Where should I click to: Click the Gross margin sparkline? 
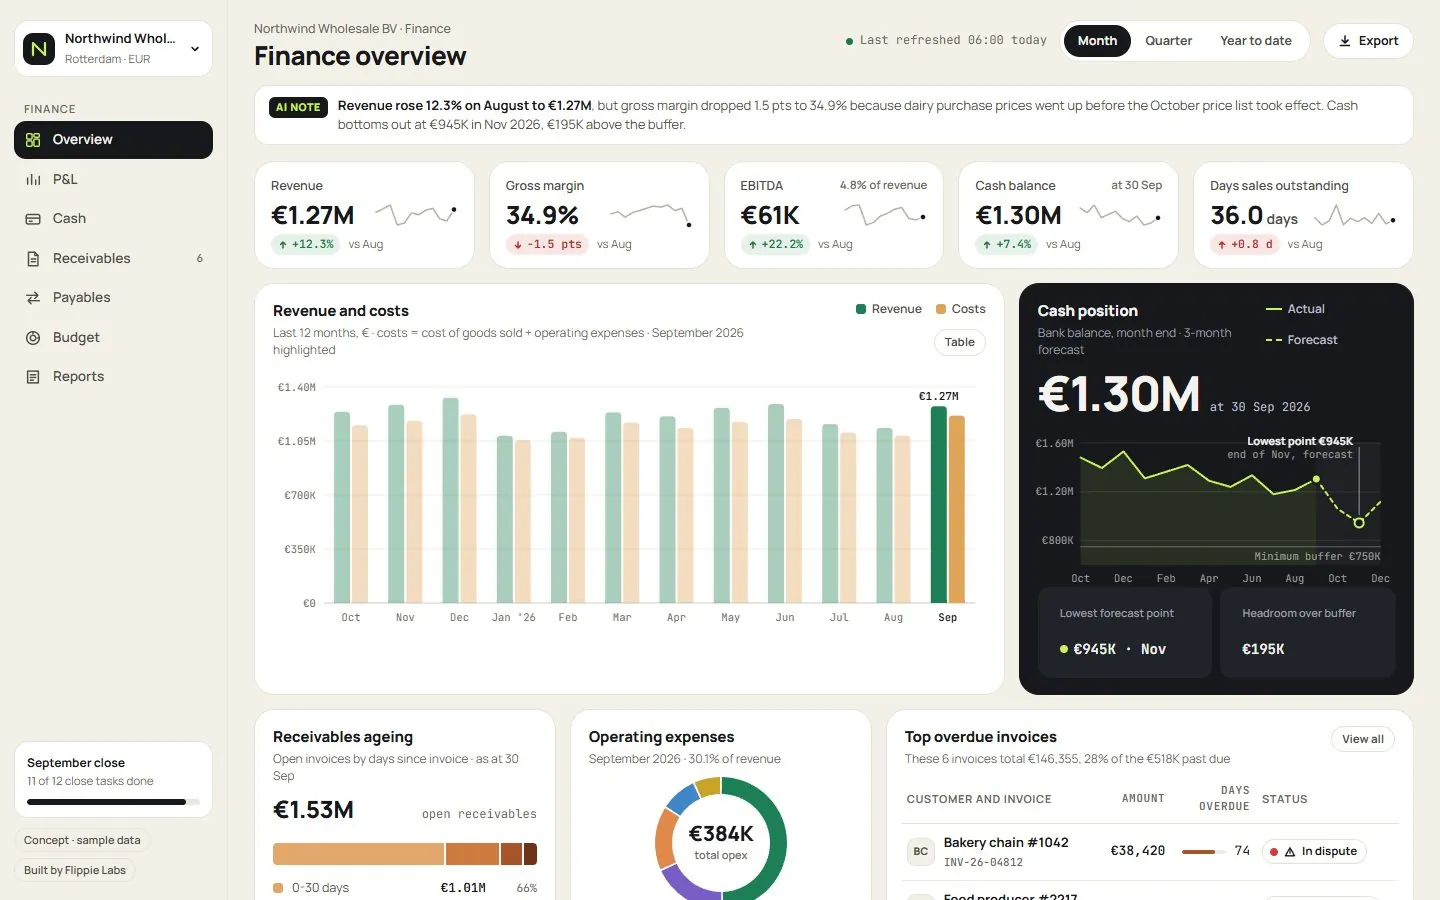click(x=651, y=214)
